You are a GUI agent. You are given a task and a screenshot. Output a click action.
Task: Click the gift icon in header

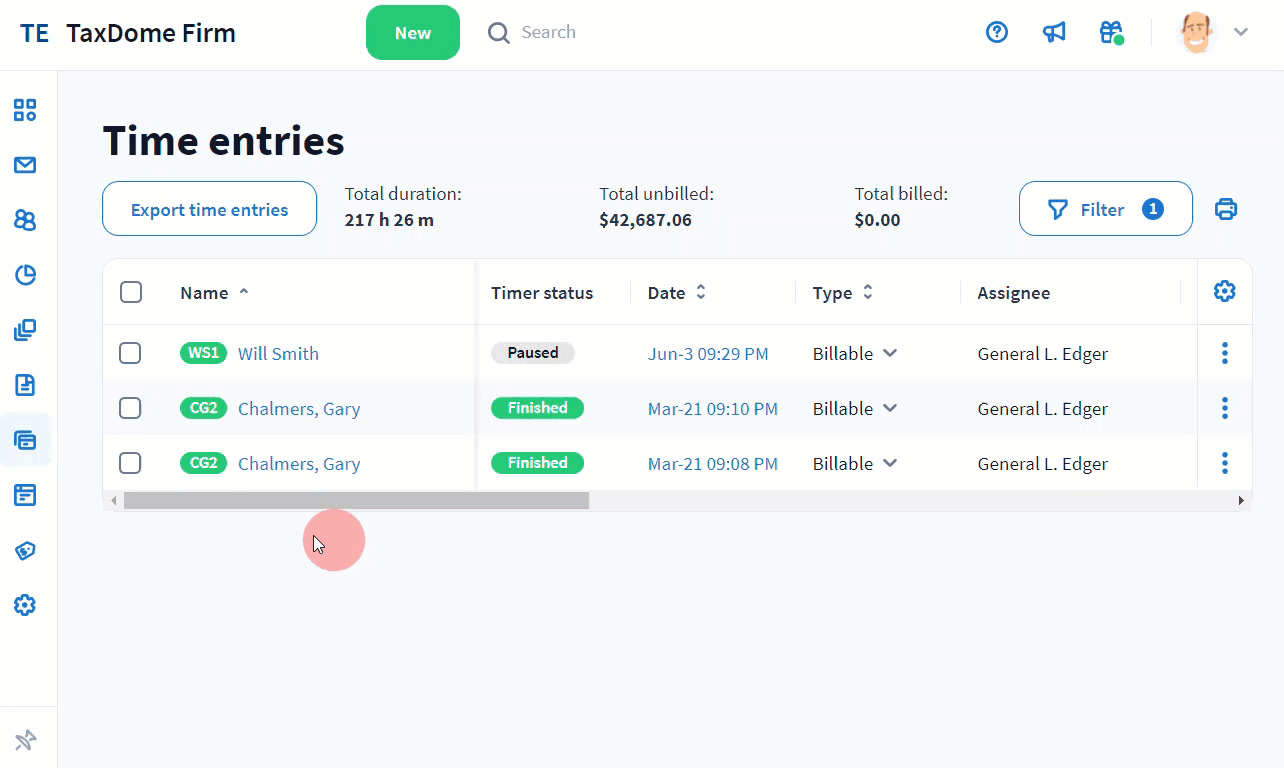(x=1111, y=33)
